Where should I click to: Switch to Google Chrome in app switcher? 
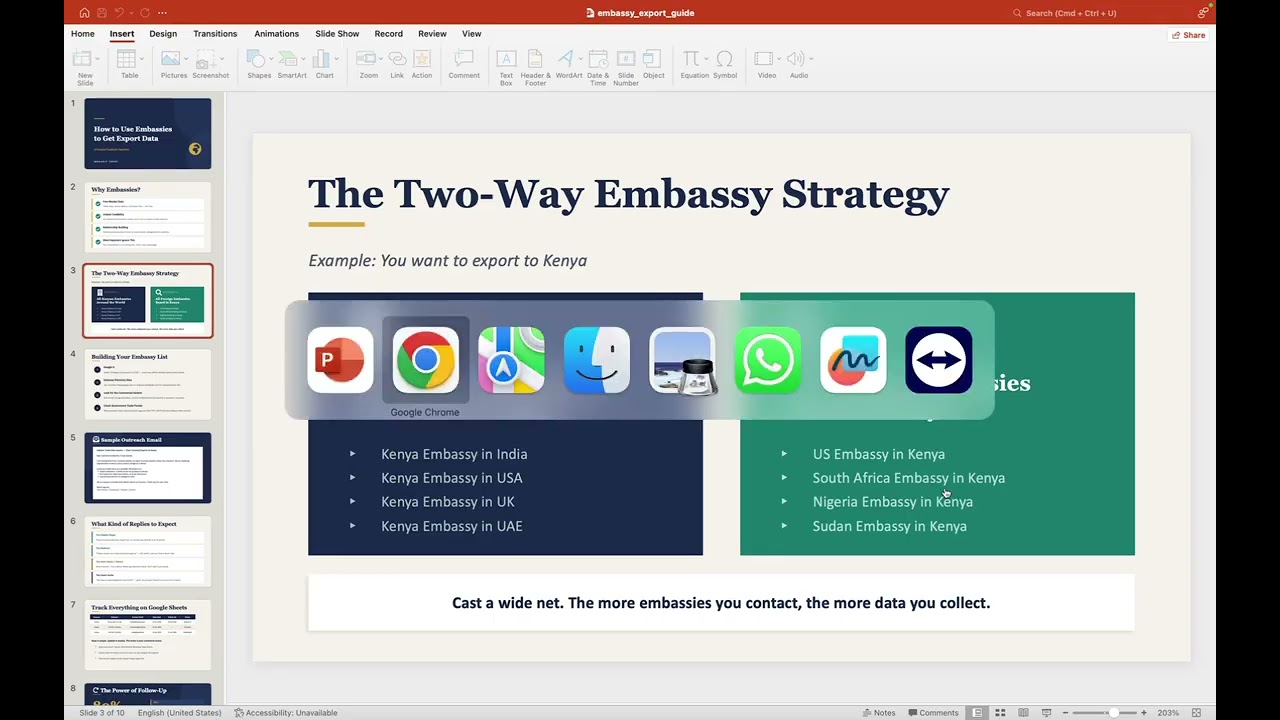(x=425, y=360)
